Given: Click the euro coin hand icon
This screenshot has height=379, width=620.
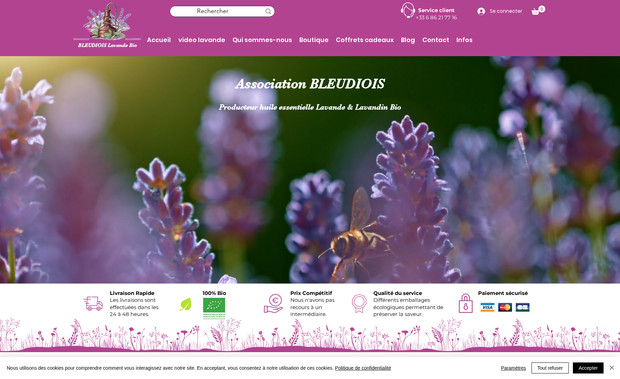Looking at the screenshot, I should 273,304.
